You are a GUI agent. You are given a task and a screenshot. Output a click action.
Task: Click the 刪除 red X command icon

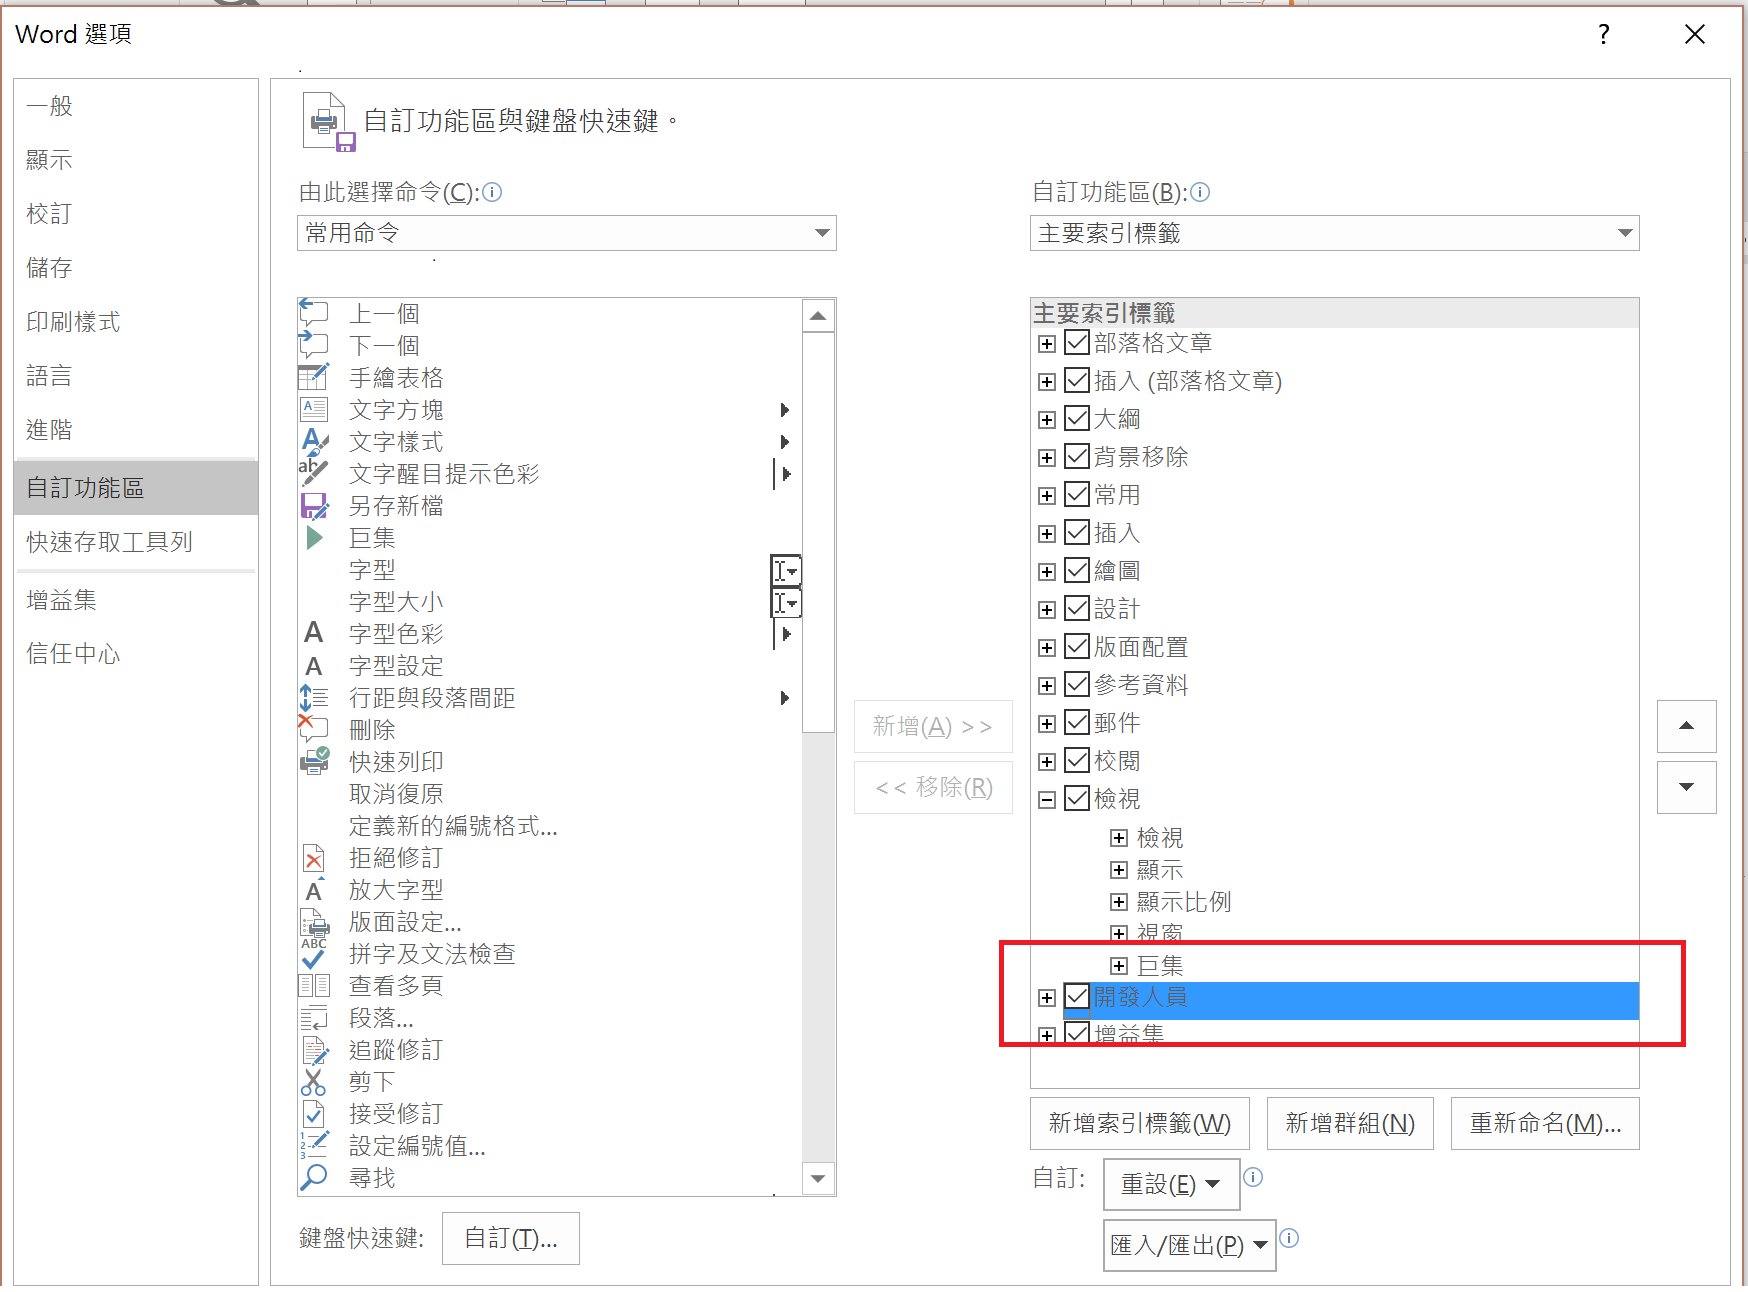click(x=314, y=729)
